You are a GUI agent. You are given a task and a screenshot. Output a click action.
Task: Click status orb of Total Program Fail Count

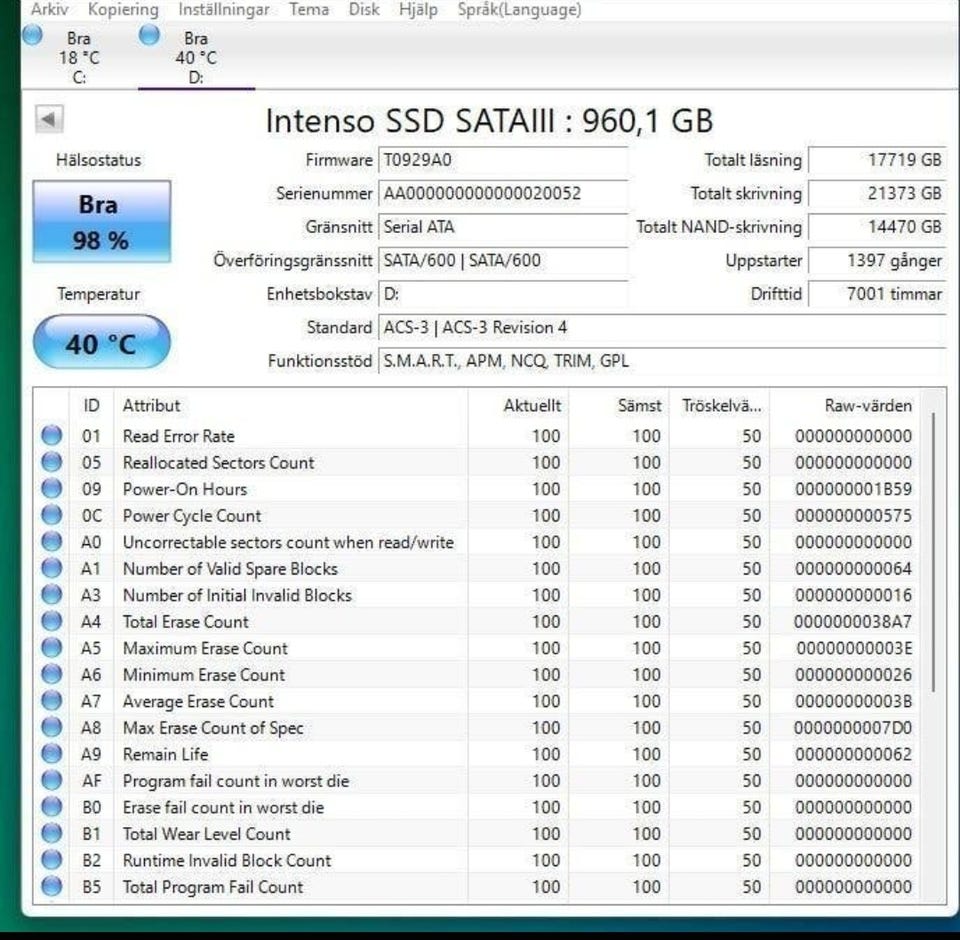click(51, 887)
